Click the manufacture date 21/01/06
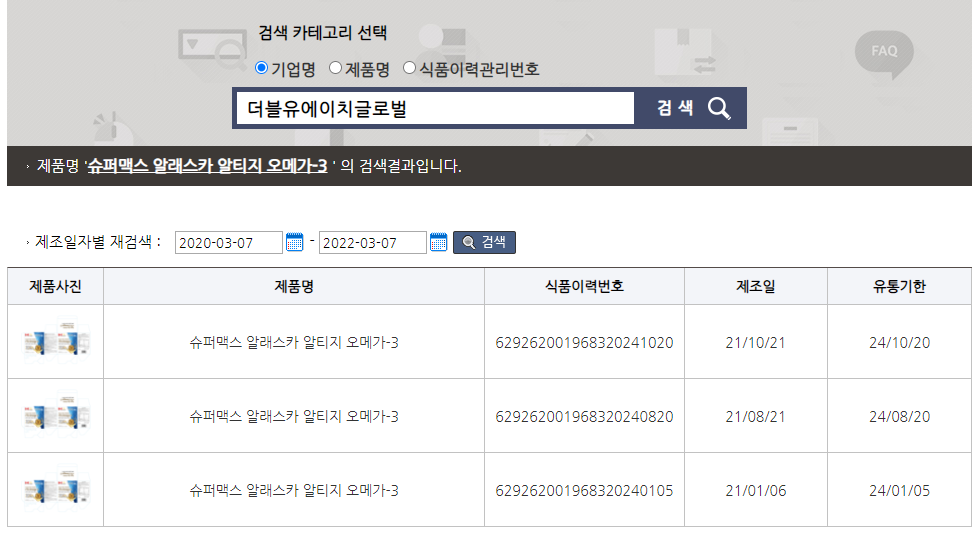 (x=755, y=491)
